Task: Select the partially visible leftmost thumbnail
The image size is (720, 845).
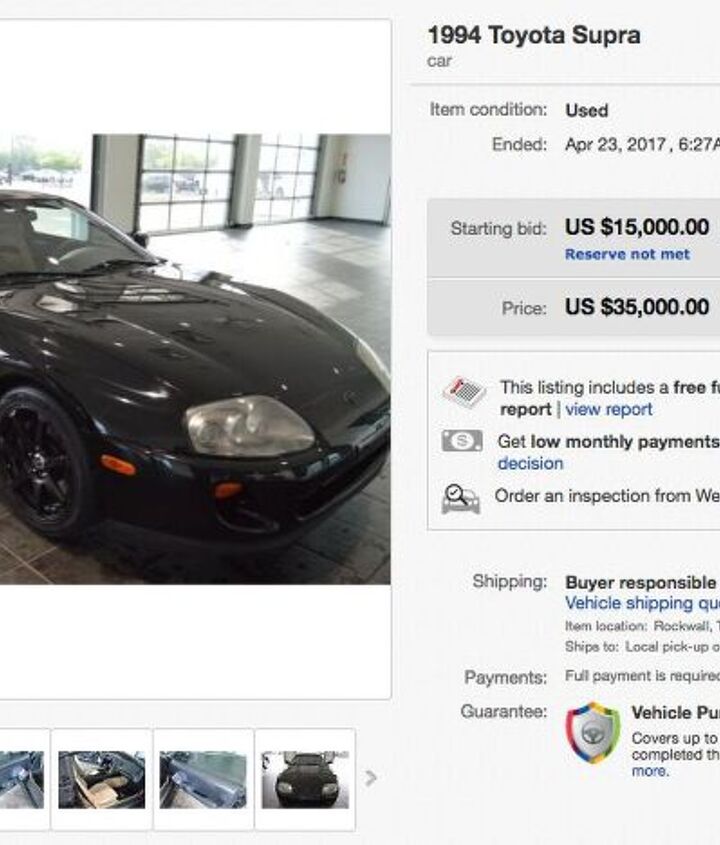Action: 22,779
